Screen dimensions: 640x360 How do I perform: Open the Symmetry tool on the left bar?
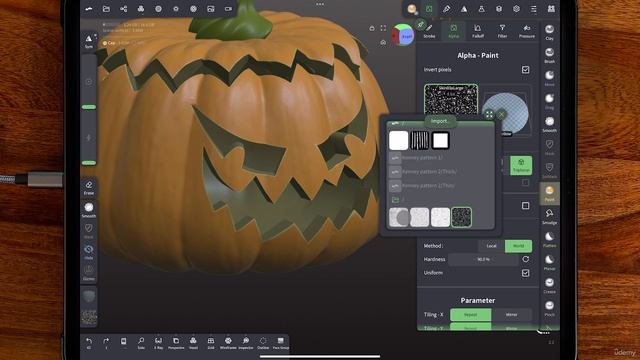point(89,42)
